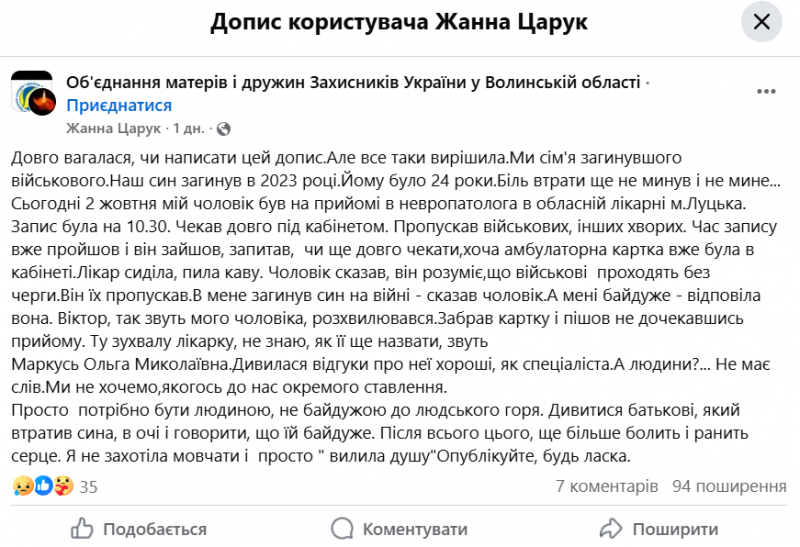800x547 pixels.
Task: Click the Приєднатися link to join
Action: click(119, 105)
